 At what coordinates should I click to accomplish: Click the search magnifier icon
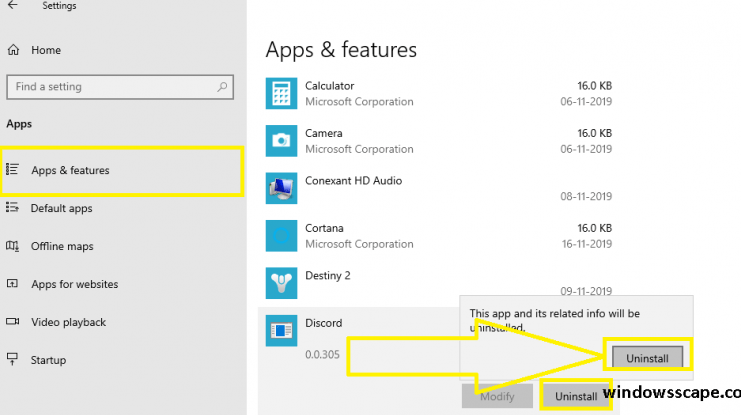(222, 87)
